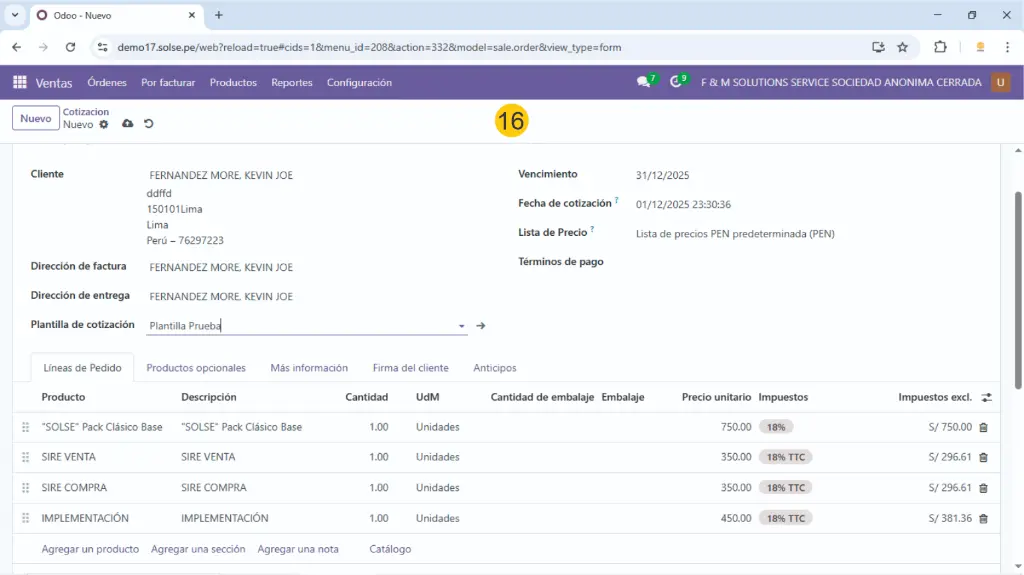Screen dimensions: 1024x575
Task: Click the page vertical scrollbar
Action: coord(1018,290)
